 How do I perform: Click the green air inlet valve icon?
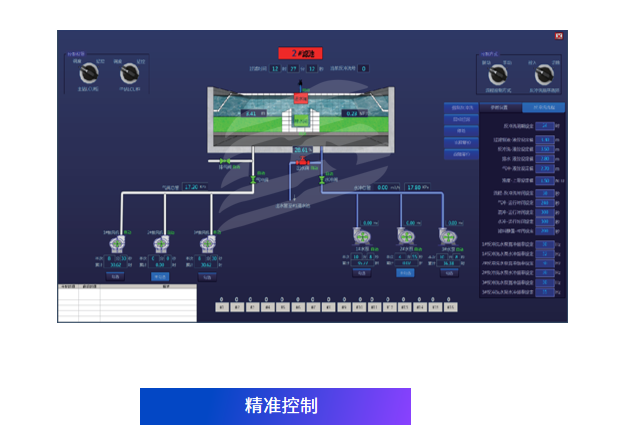pyautogui.click(x=226, y=161)
